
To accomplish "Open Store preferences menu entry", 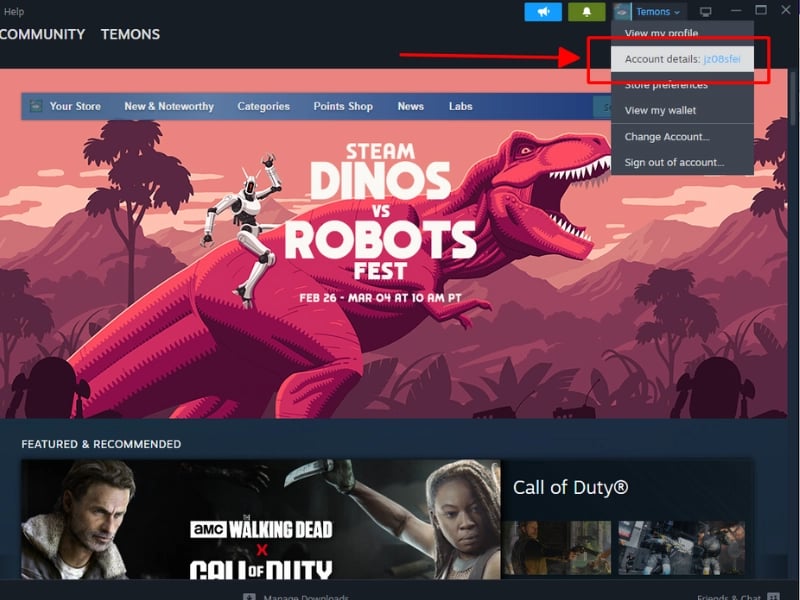I will click(x=682, y=85).
